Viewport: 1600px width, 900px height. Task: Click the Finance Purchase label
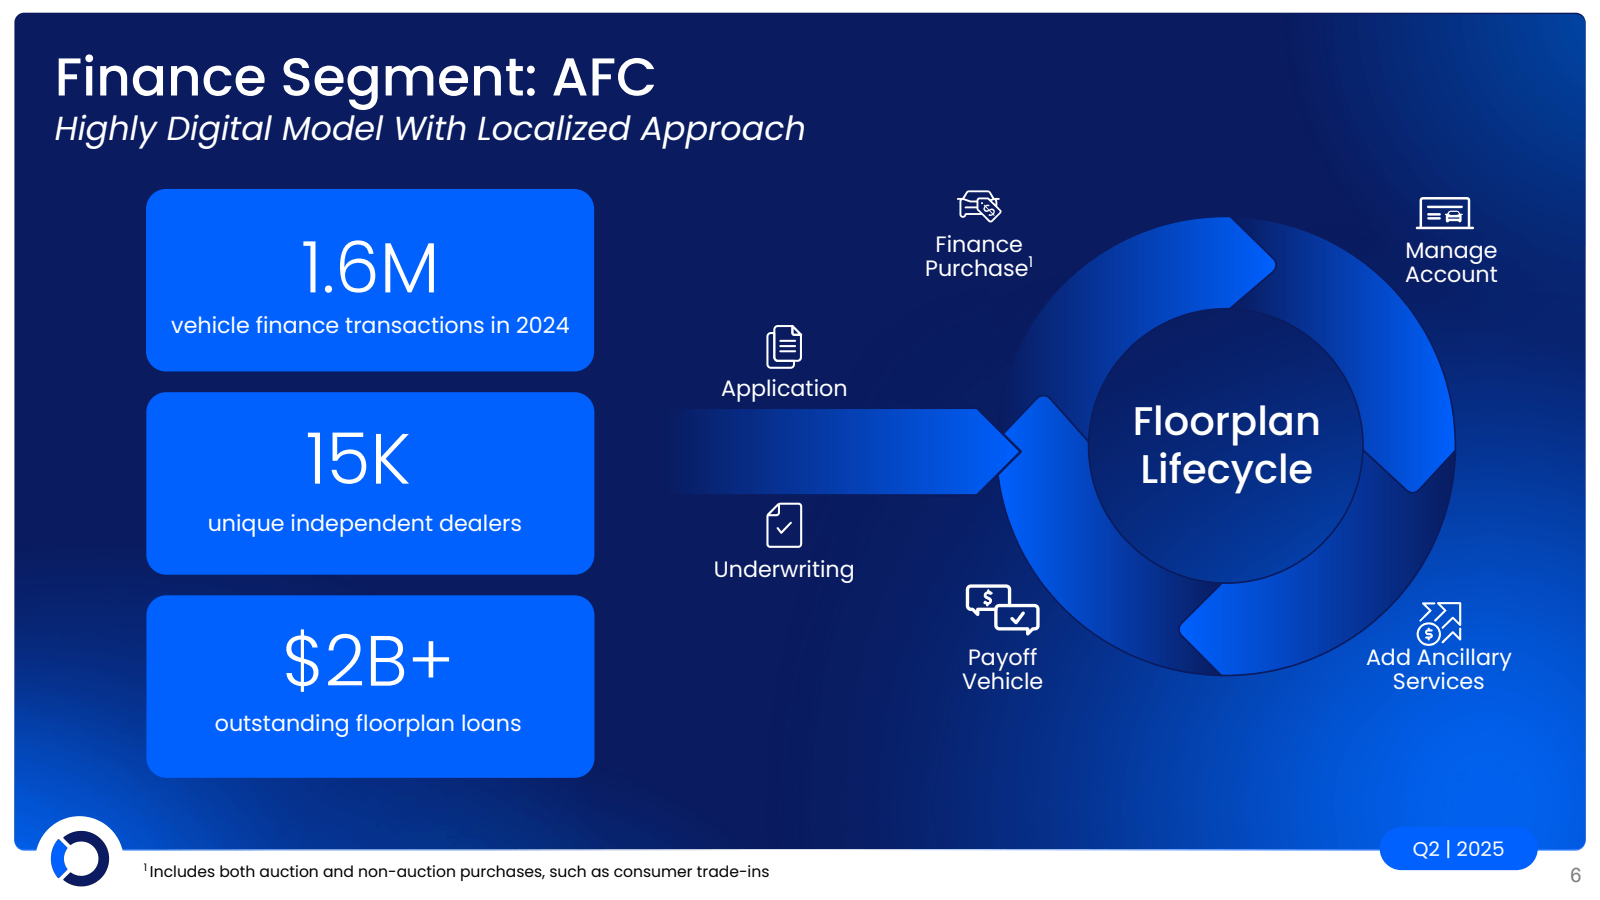point(979,257)
